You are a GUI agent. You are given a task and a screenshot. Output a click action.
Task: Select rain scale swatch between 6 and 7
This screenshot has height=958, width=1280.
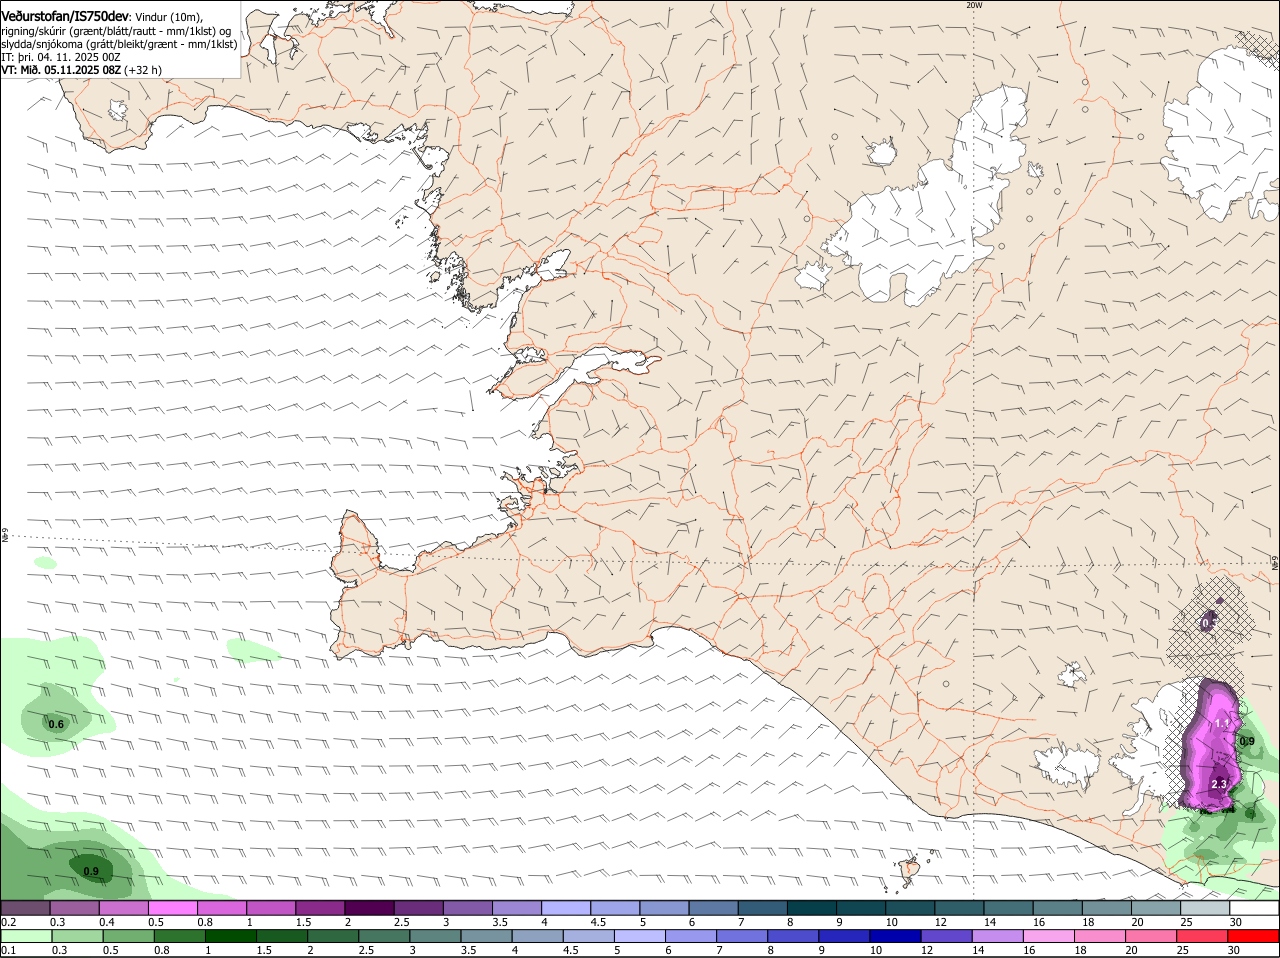[691, 936]
